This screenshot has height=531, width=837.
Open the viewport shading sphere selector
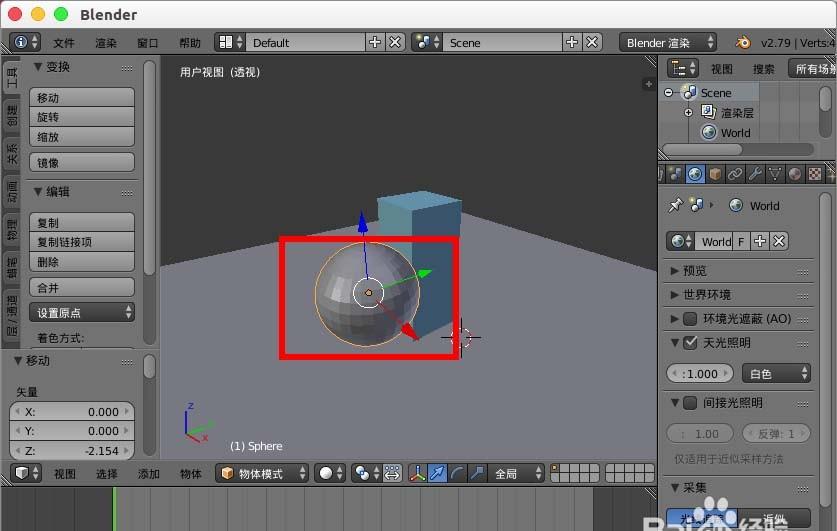pos(329,473)
